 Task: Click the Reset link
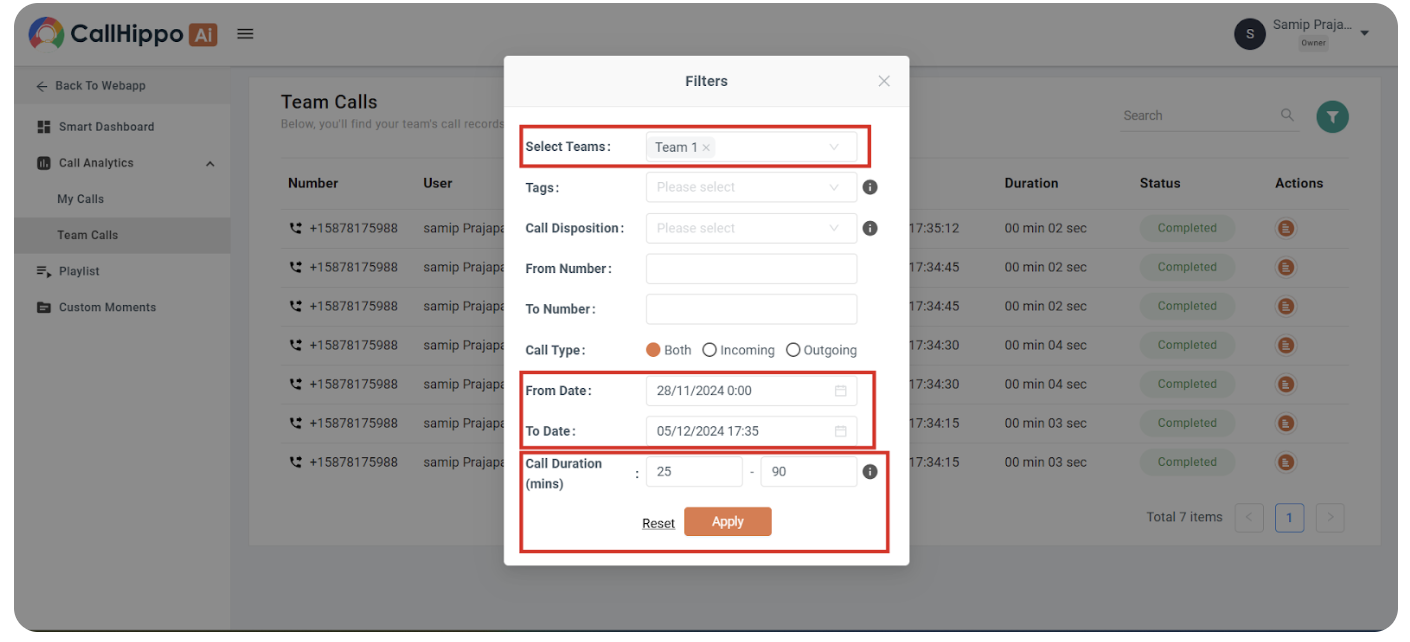(x=658, y=523)
